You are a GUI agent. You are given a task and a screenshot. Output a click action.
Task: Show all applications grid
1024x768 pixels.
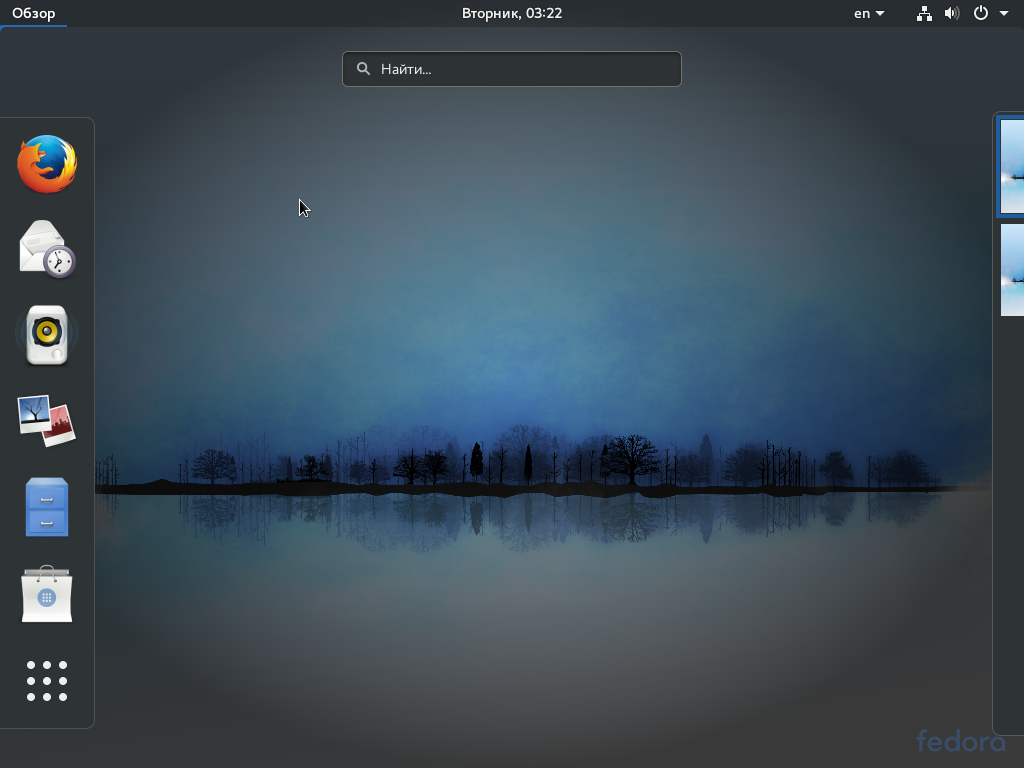[47, 680]
